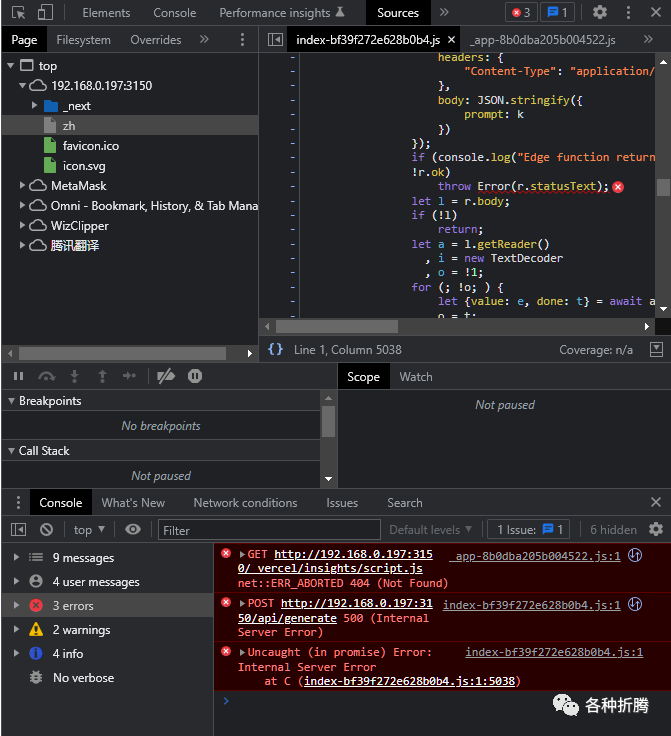Open console settings gear icon

[656, 530]
